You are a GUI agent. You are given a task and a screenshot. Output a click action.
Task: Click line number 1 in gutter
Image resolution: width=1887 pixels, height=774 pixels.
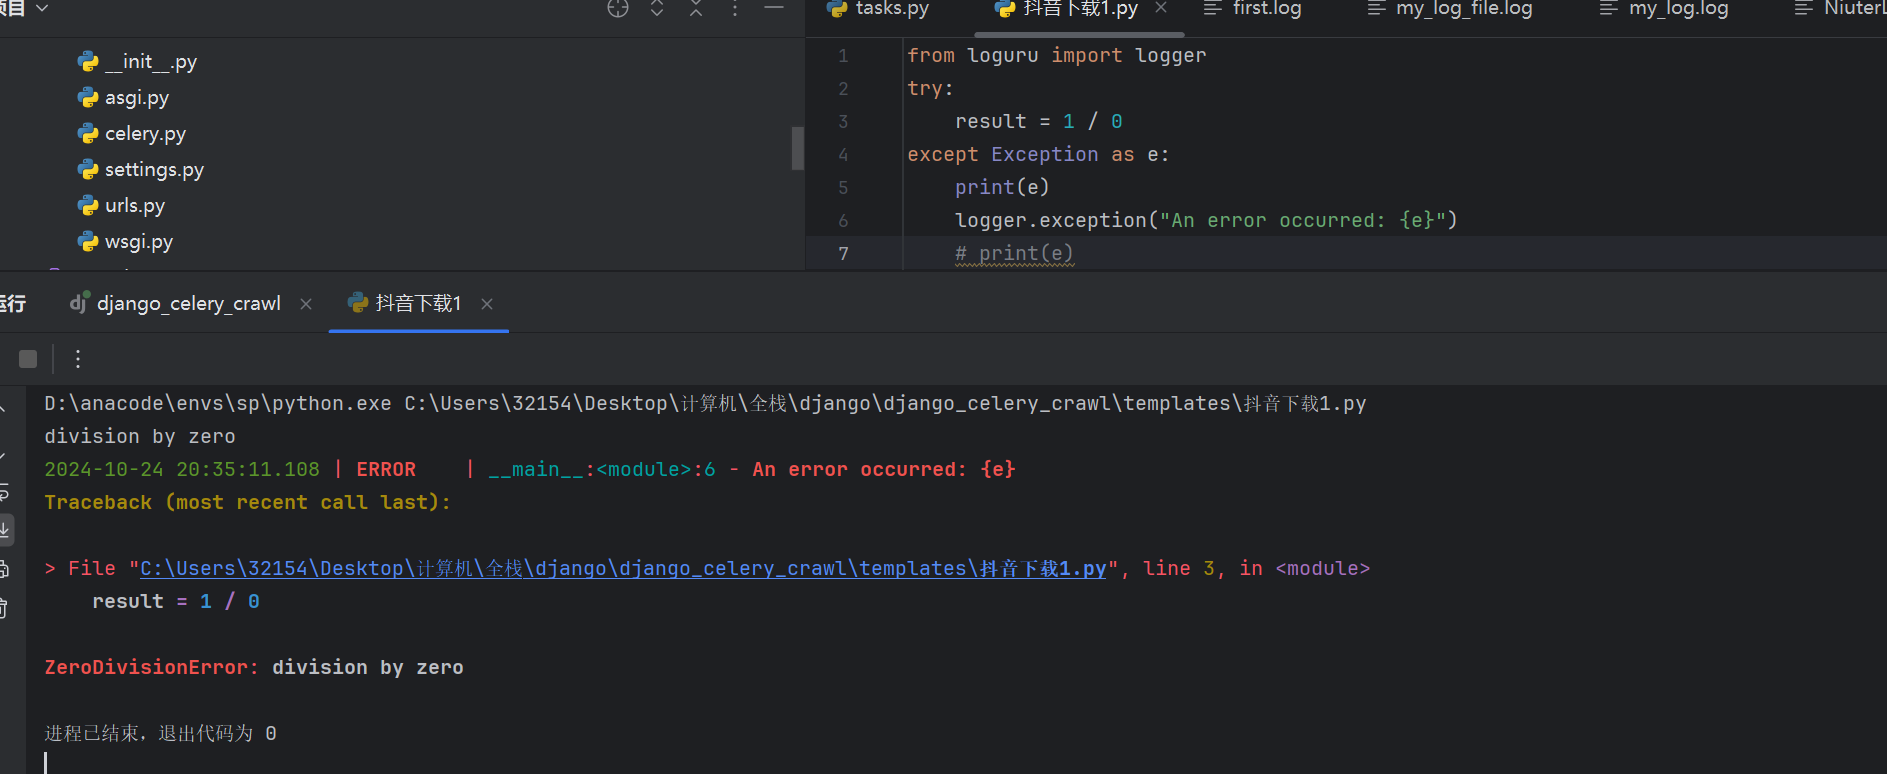[x=843, y=56]
